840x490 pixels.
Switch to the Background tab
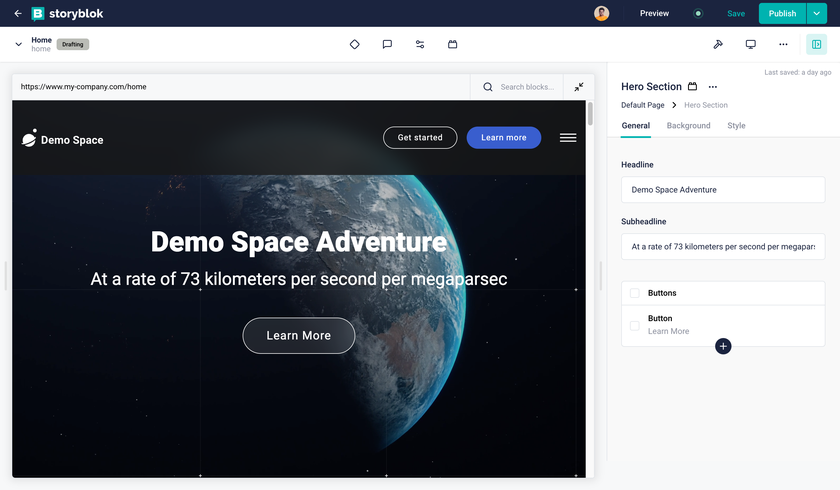tap(688, 126)
